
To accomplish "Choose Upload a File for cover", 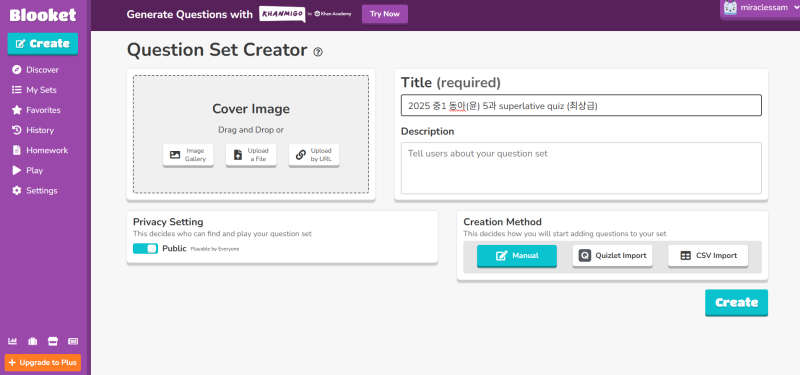I will coord(251,155).
